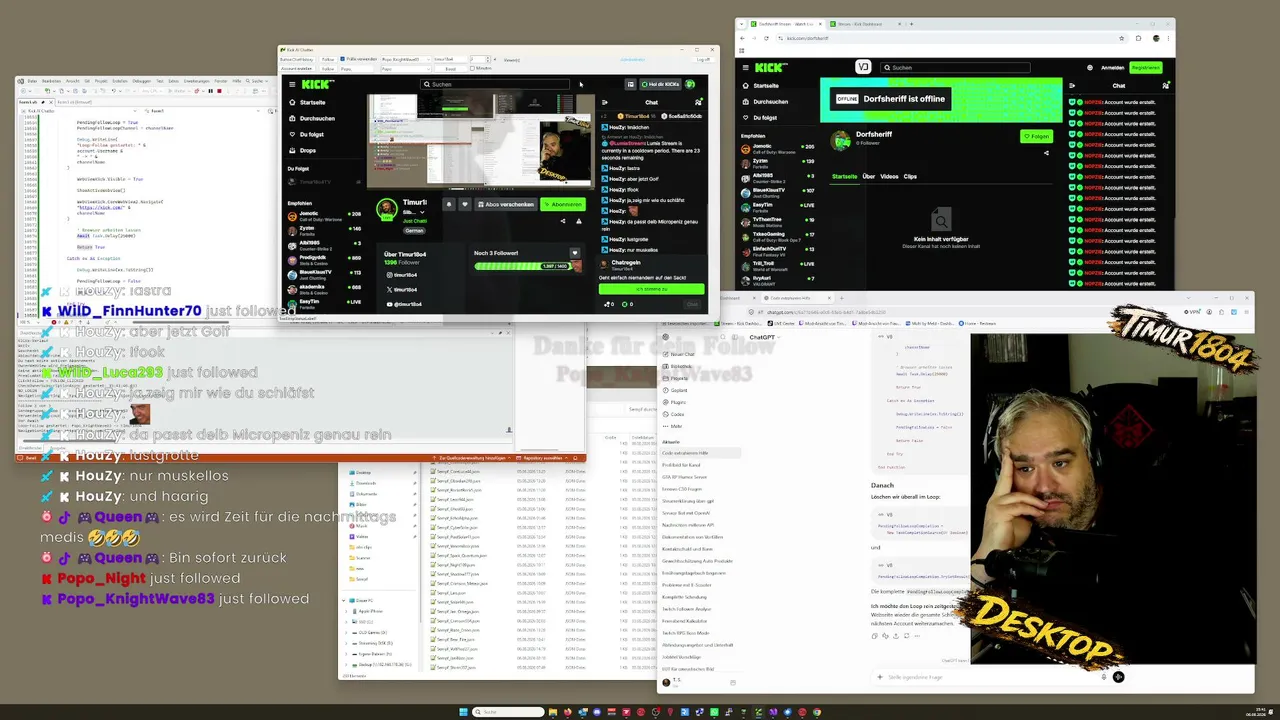This screenshot has height=720, width=1280.
Task: Open 'Neuer Chat' in ChatGPT sidebar
Action: coord(682,355)
